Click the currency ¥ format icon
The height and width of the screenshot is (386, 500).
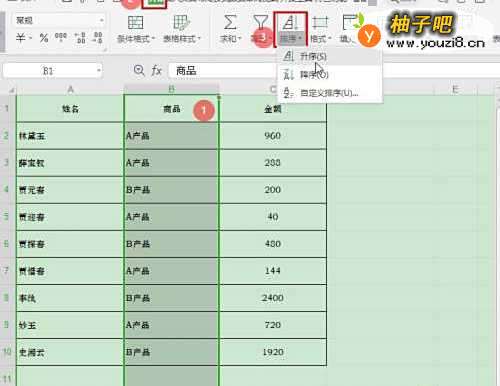point(21,38)
